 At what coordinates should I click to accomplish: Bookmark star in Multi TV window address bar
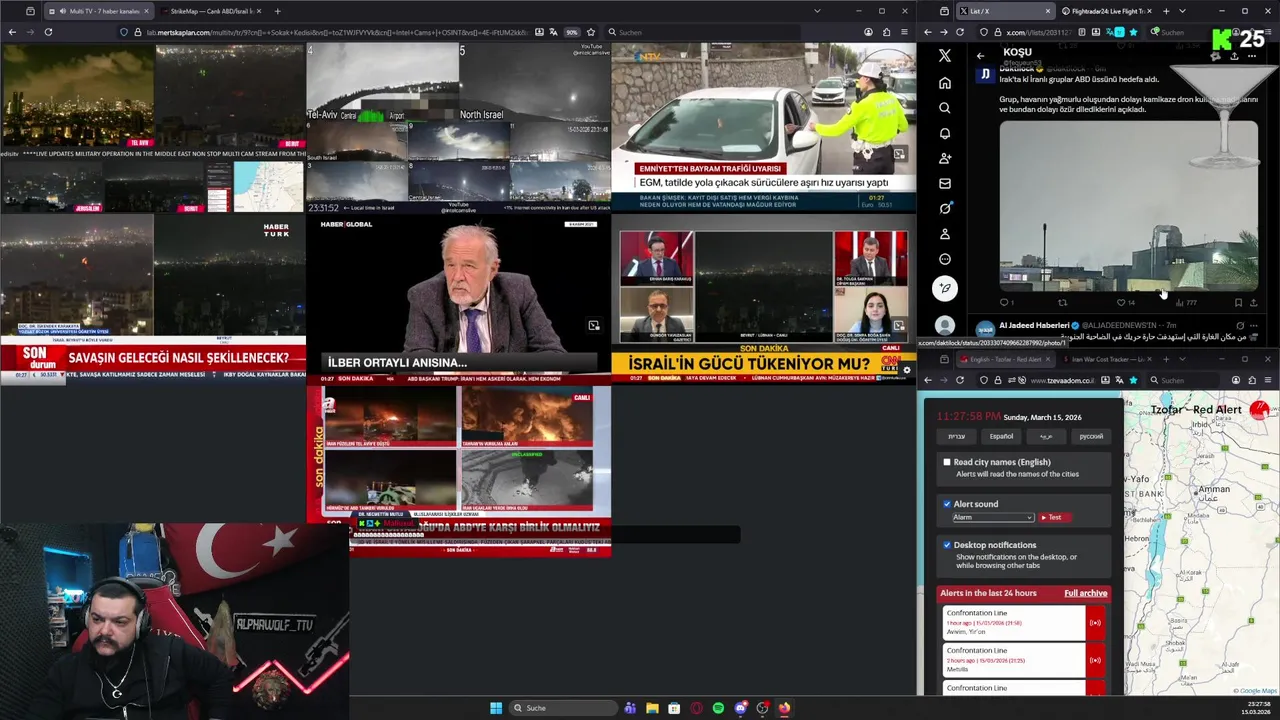pos(591,32)
